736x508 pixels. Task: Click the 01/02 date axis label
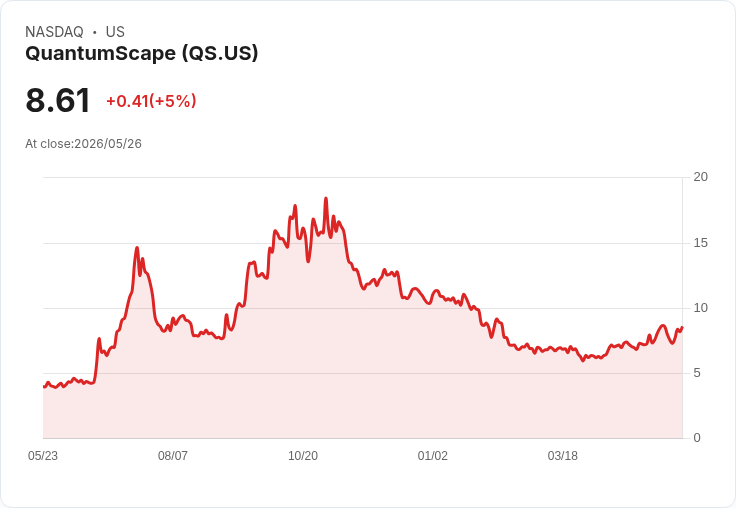(432, 455)
